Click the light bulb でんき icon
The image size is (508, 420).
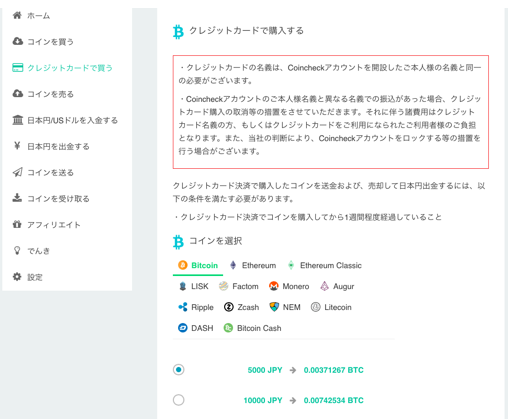point(17,250)
